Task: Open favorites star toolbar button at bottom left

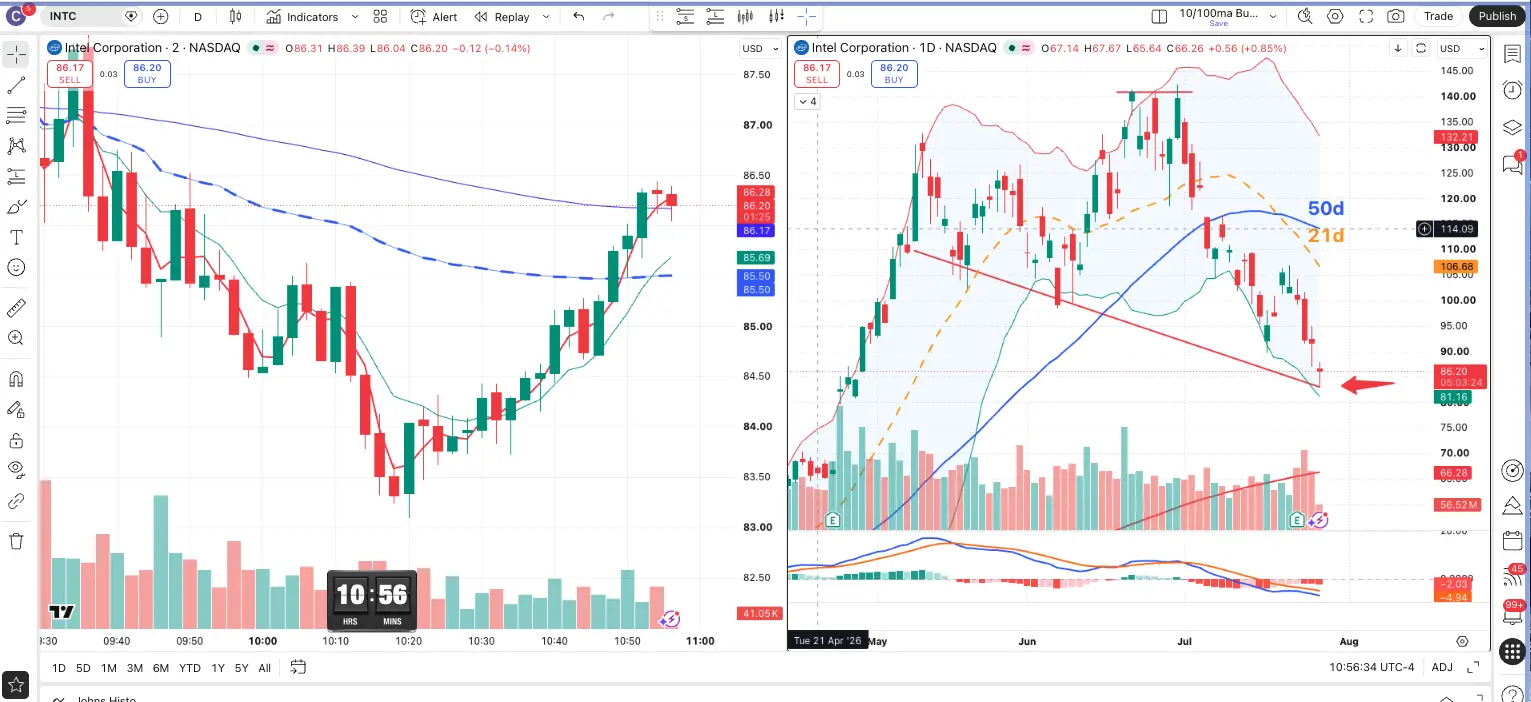Action: point(16,685)
